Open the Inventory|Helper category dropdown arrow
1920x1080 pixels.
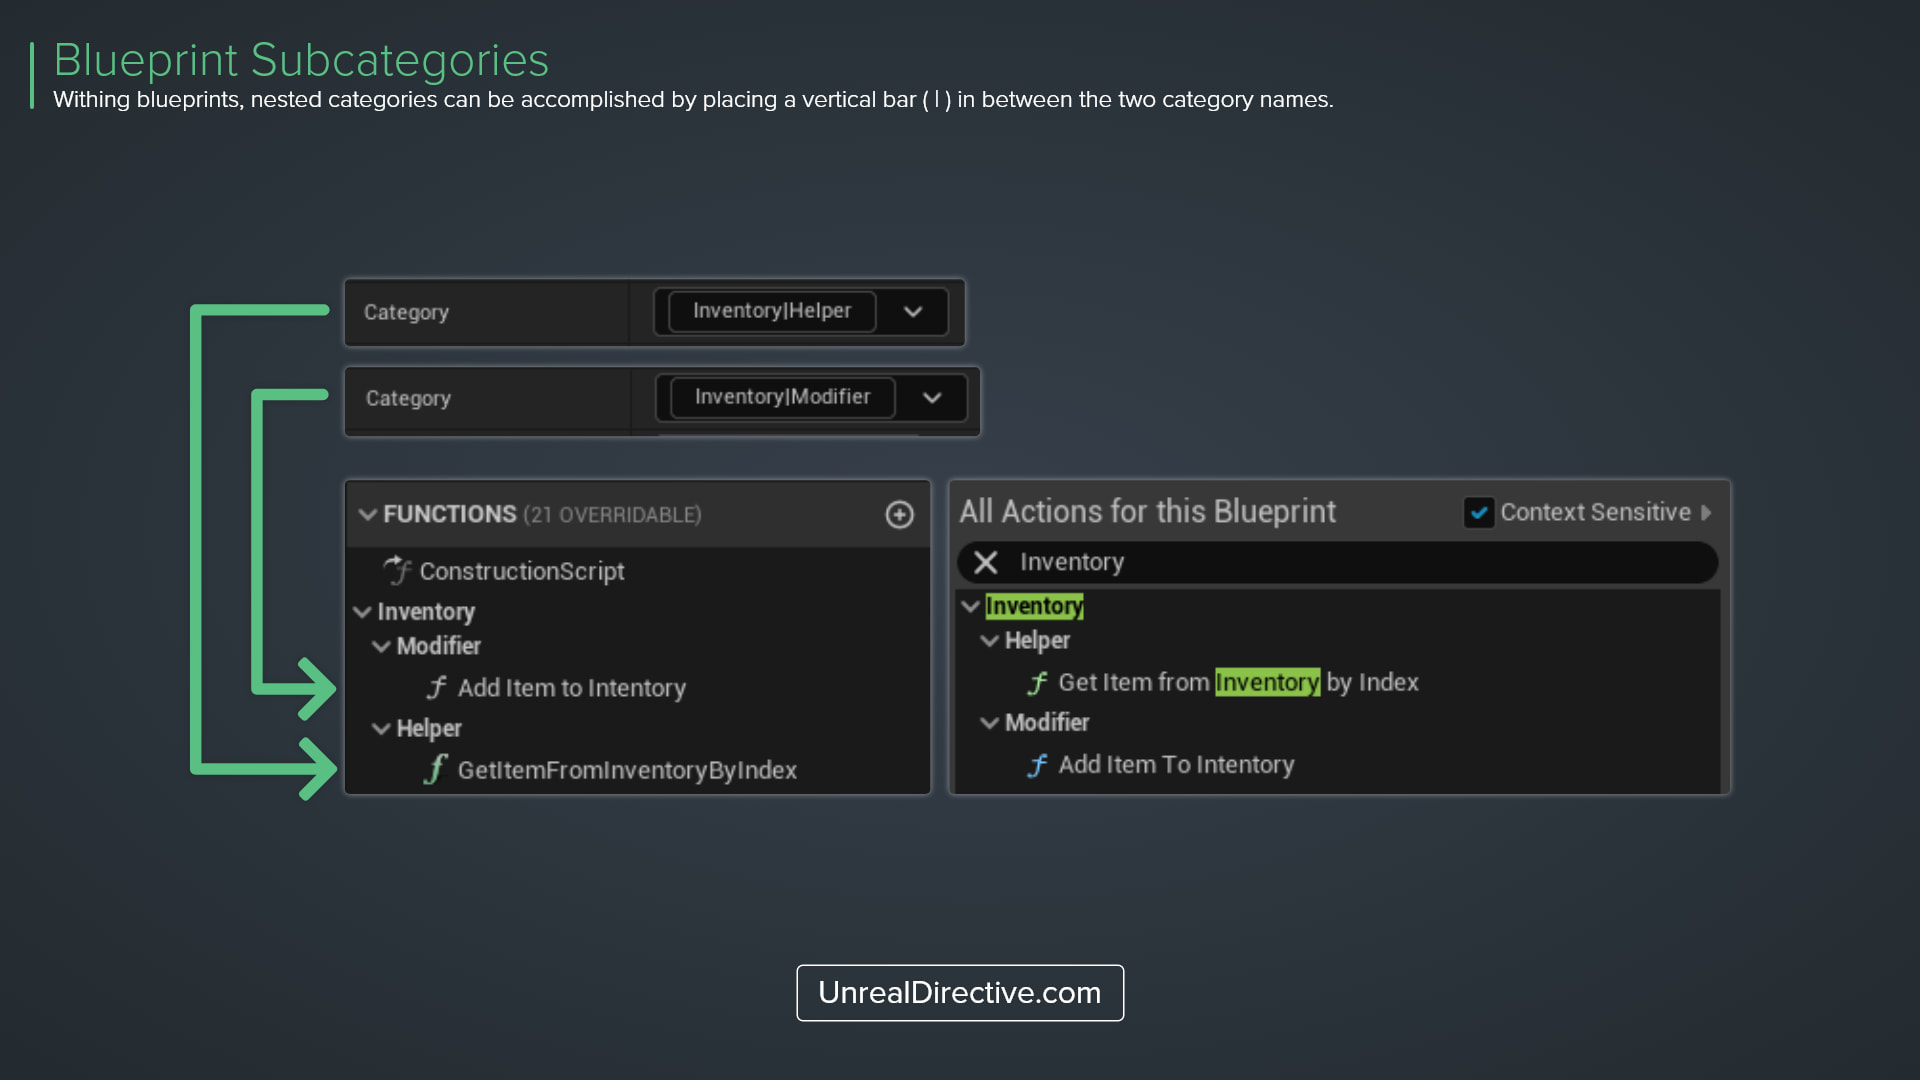[912, 311]
